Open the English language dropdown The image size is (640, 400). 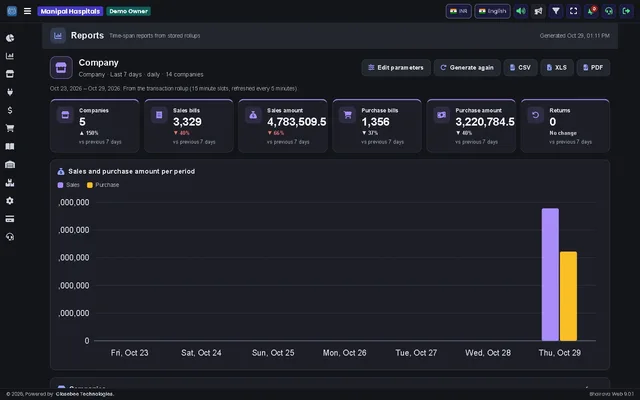click(492, 11)
